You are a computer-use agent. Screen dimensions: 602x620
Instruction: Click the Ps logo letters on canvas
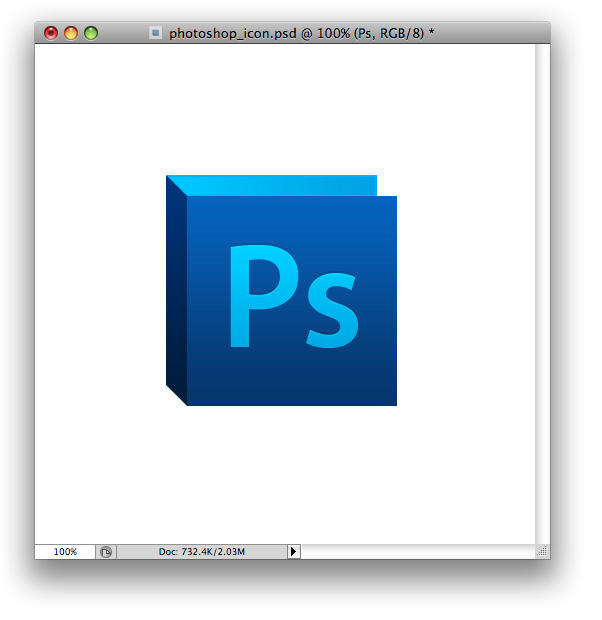[294, 297]
